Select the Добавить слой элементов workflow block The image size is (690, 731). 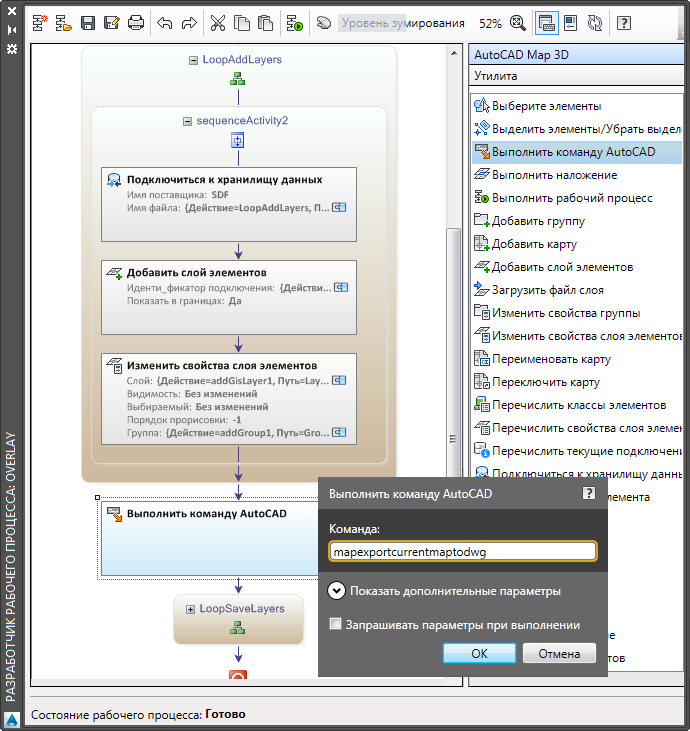tap(229, 297)
